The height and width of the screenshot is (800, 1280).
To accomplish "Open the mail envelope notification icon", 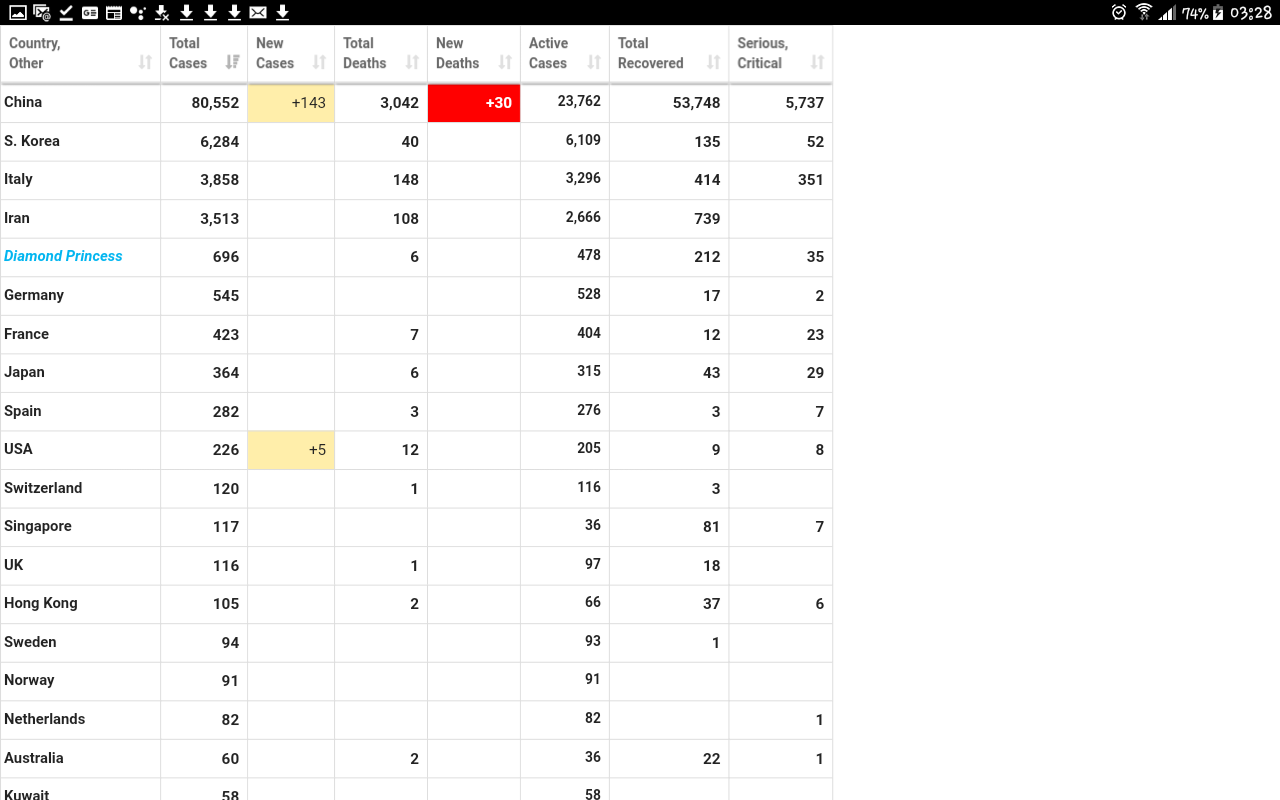I will [258, 12].
